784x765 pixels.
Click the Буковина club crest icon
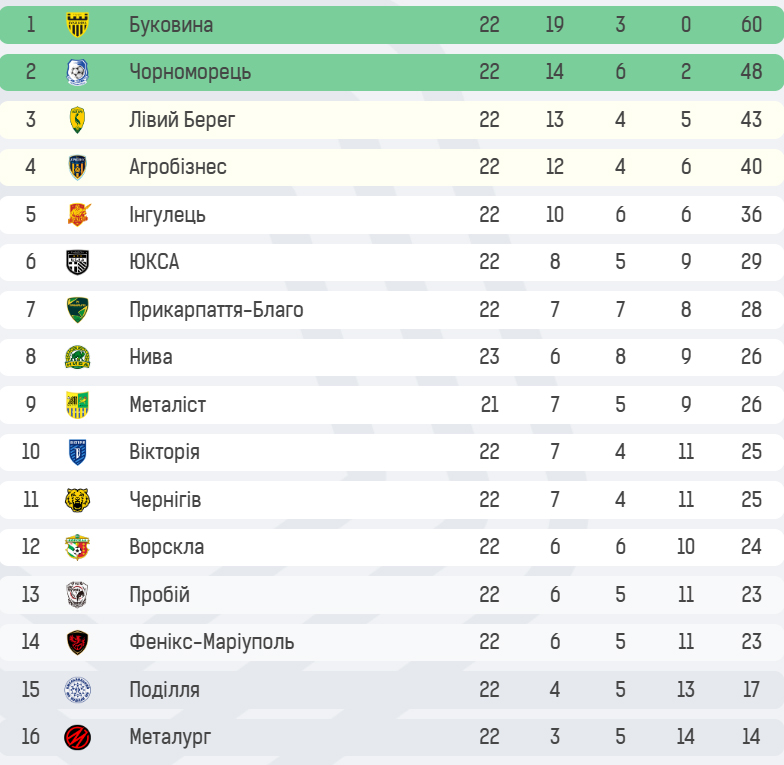pos(78,24)
